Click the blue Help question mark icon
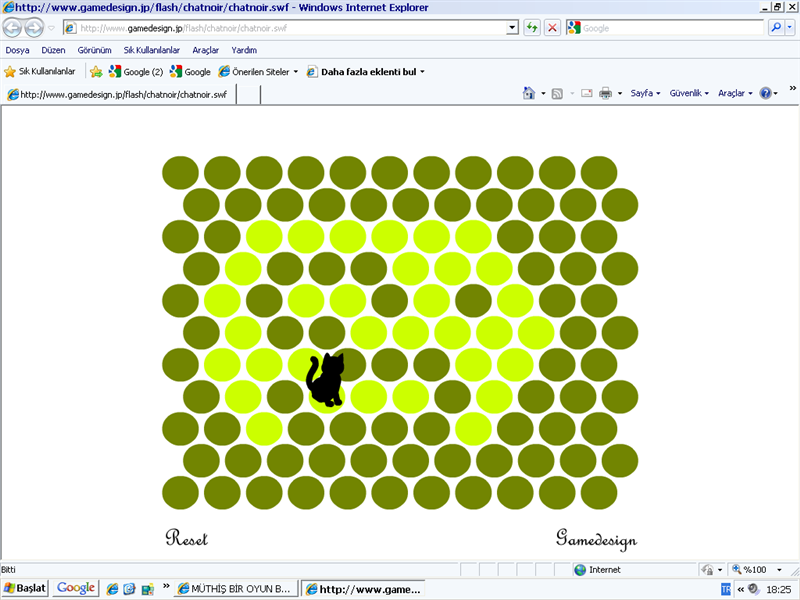This screenshot has height=600, width=800. pyautogui.click(x=765, y=93)
